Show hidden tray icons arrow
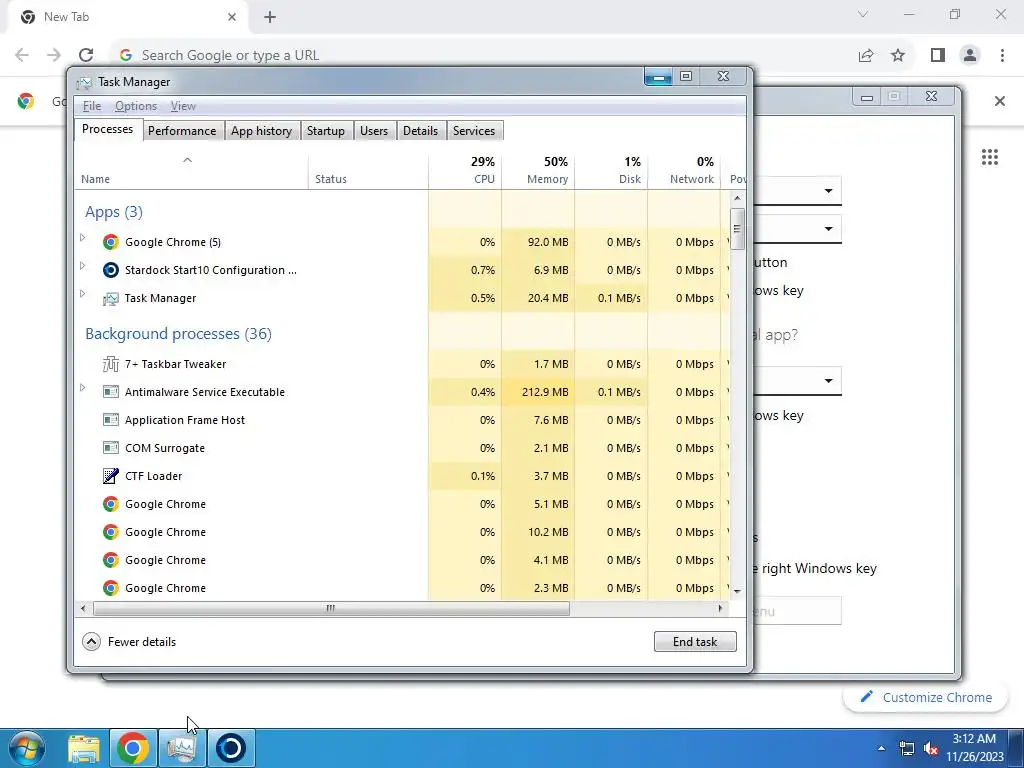 (x=881, y=748)
